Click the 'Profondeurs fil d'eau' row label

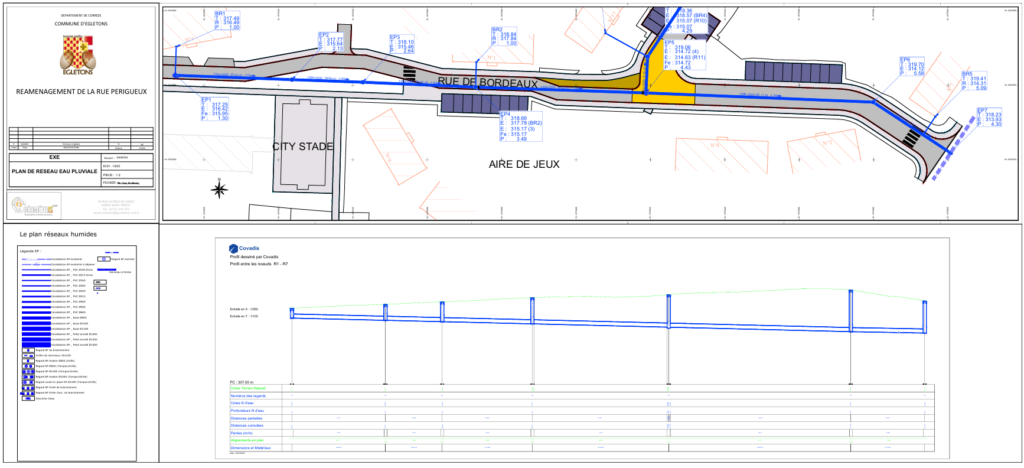tap(246, 411)
